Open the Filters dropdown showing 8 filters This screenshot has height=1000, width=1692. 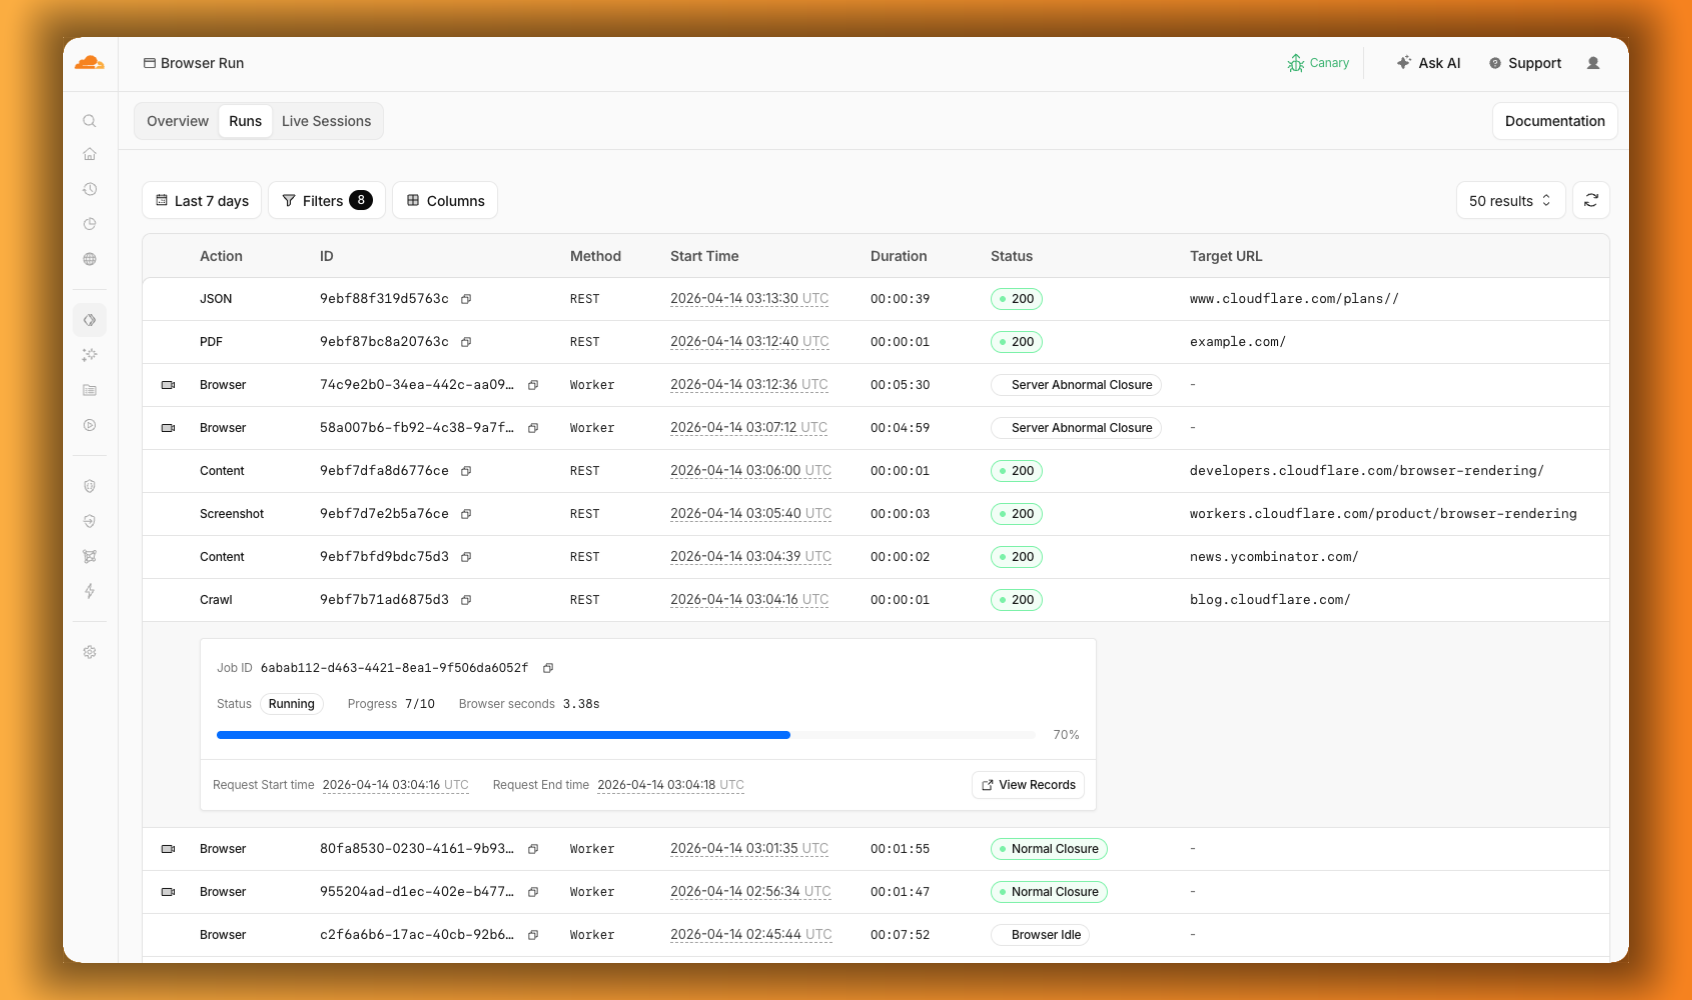[x=326, y=200]
